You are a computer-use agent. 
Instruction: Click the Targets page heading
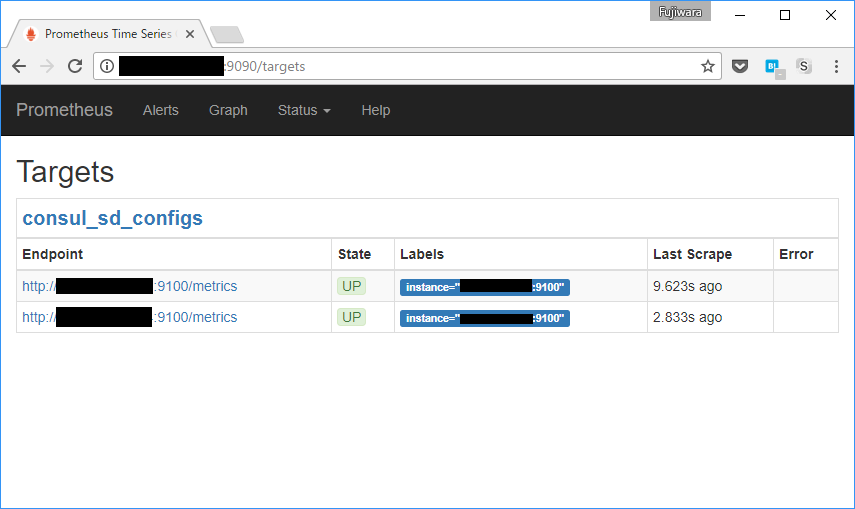65,172
